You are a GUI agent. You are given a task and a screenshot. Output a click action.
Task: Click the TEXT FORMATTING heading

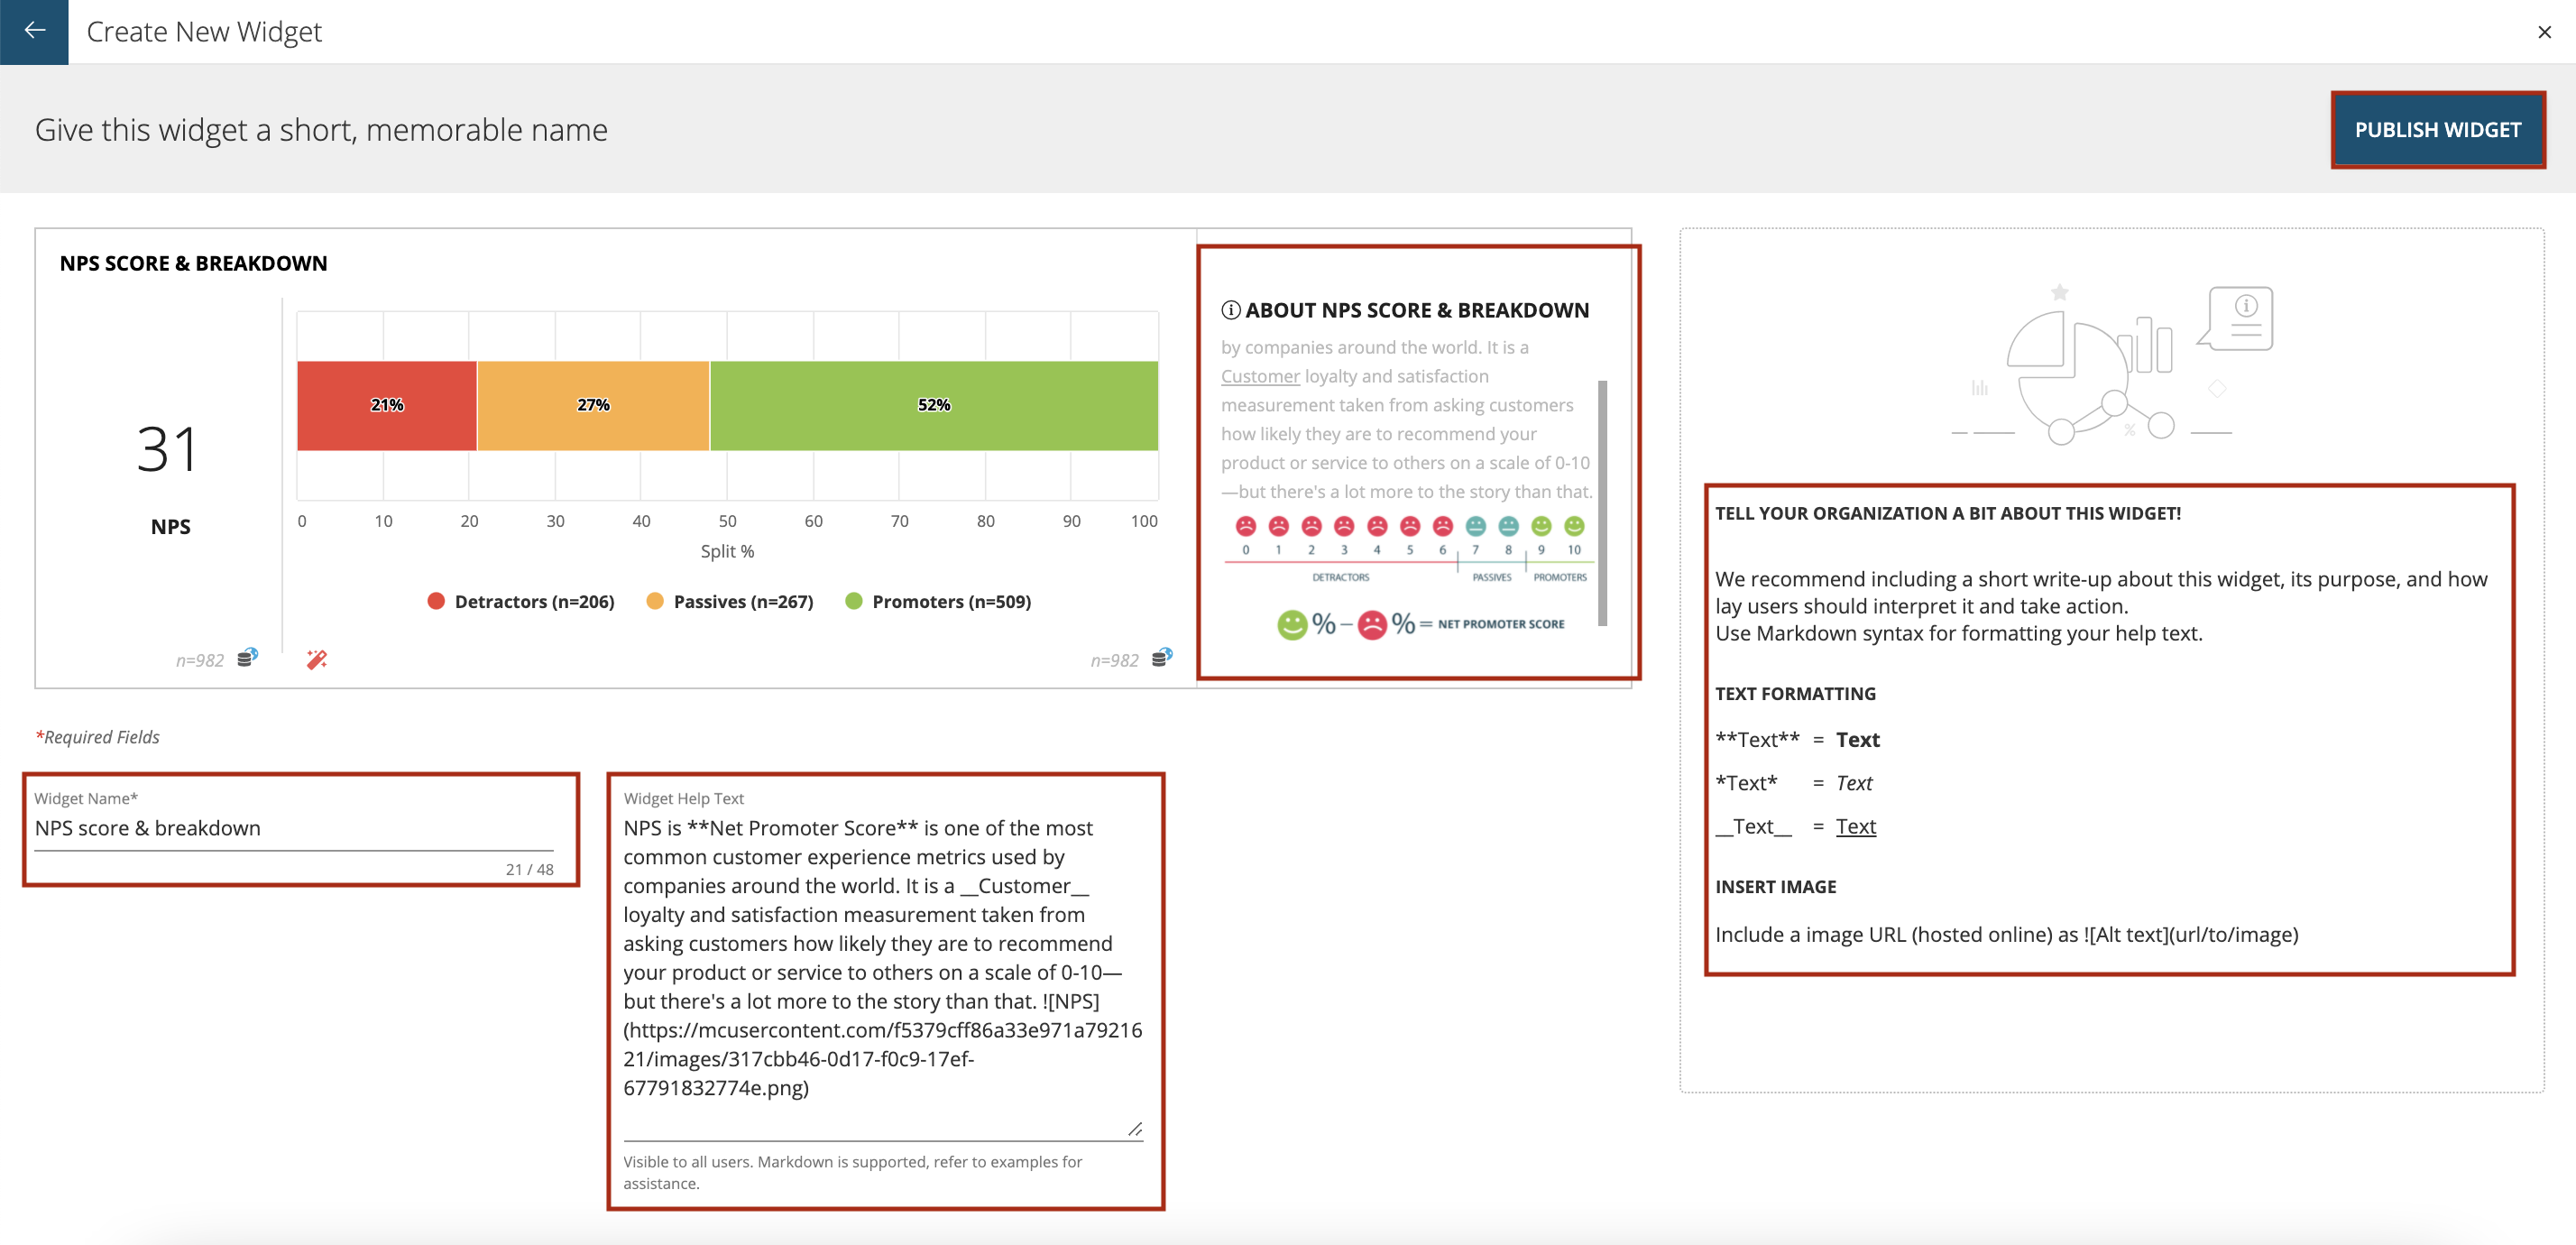1795,694
